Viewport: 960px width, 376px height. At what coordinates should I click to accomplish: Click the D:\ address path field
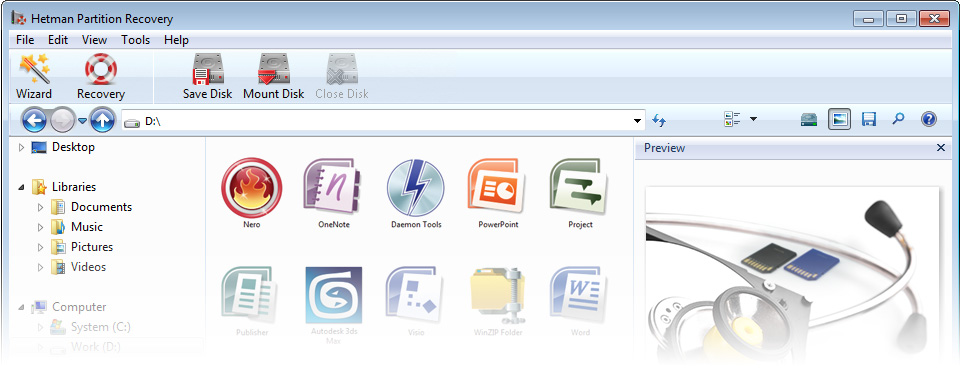tap(383, 121)
